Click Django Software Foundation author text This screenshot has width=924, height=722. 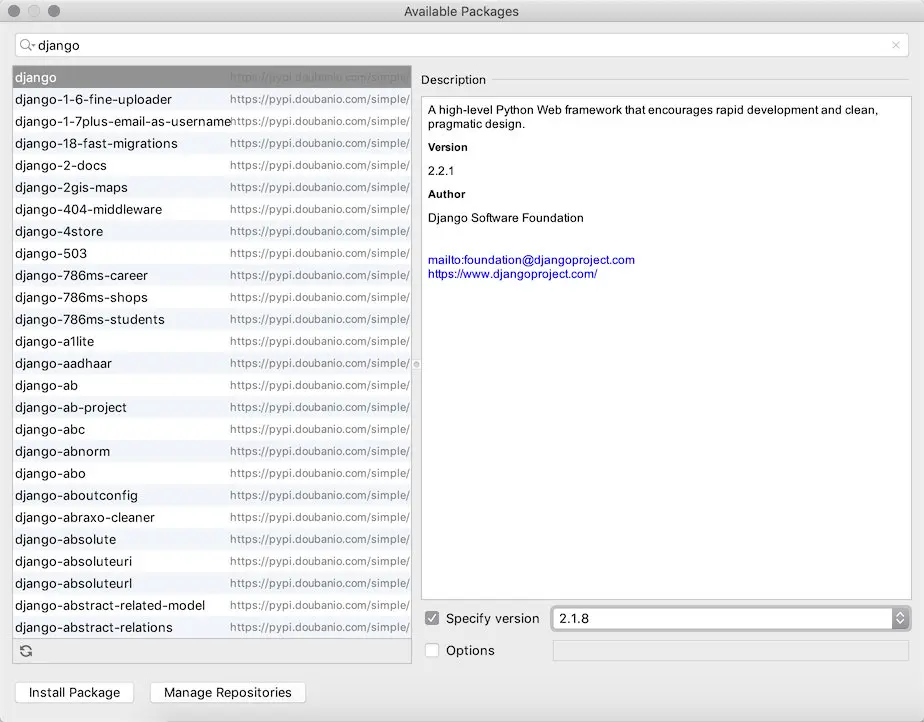(x=506, y=218)
